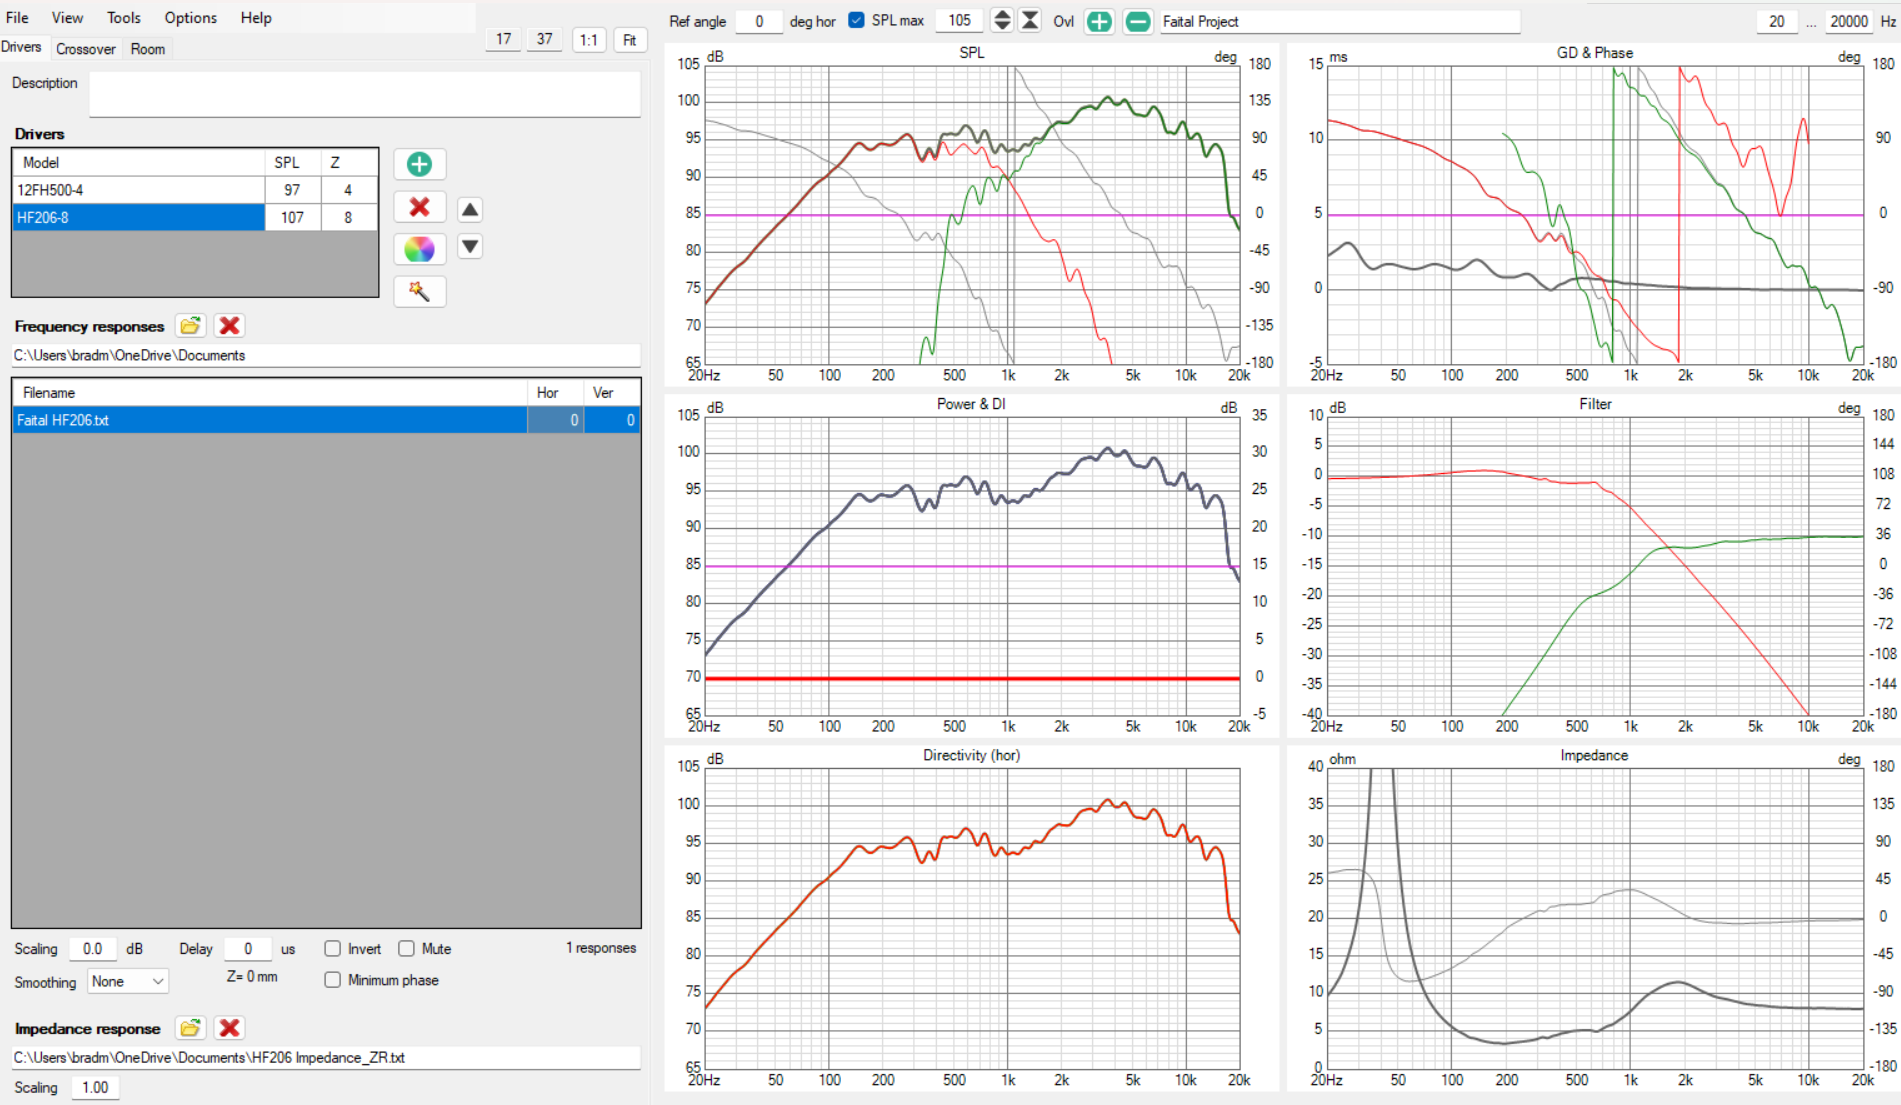The width and height of the screenshot is (1901, 1105).
Task: Click the 37 layout button
Action: (545, 40)
